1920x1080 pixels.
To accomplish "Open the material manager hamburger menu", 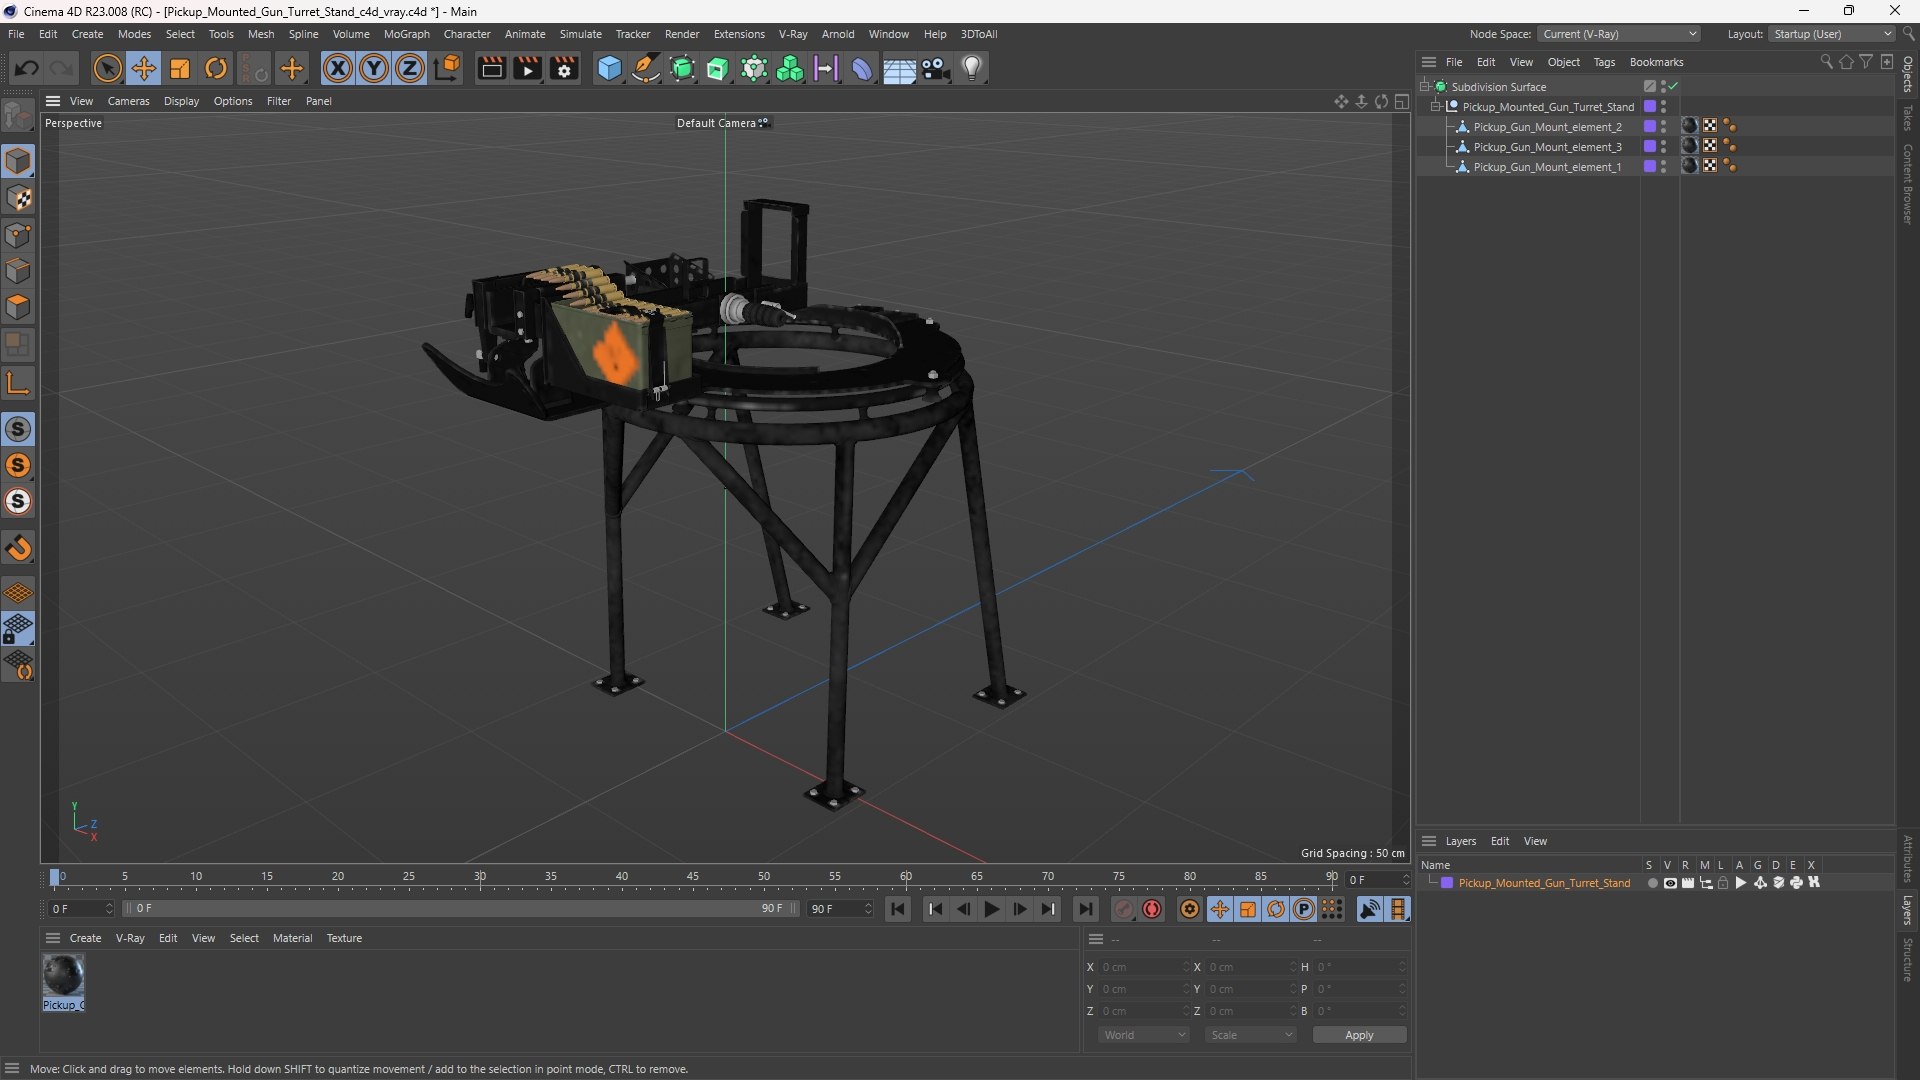I will click(53, 938).
